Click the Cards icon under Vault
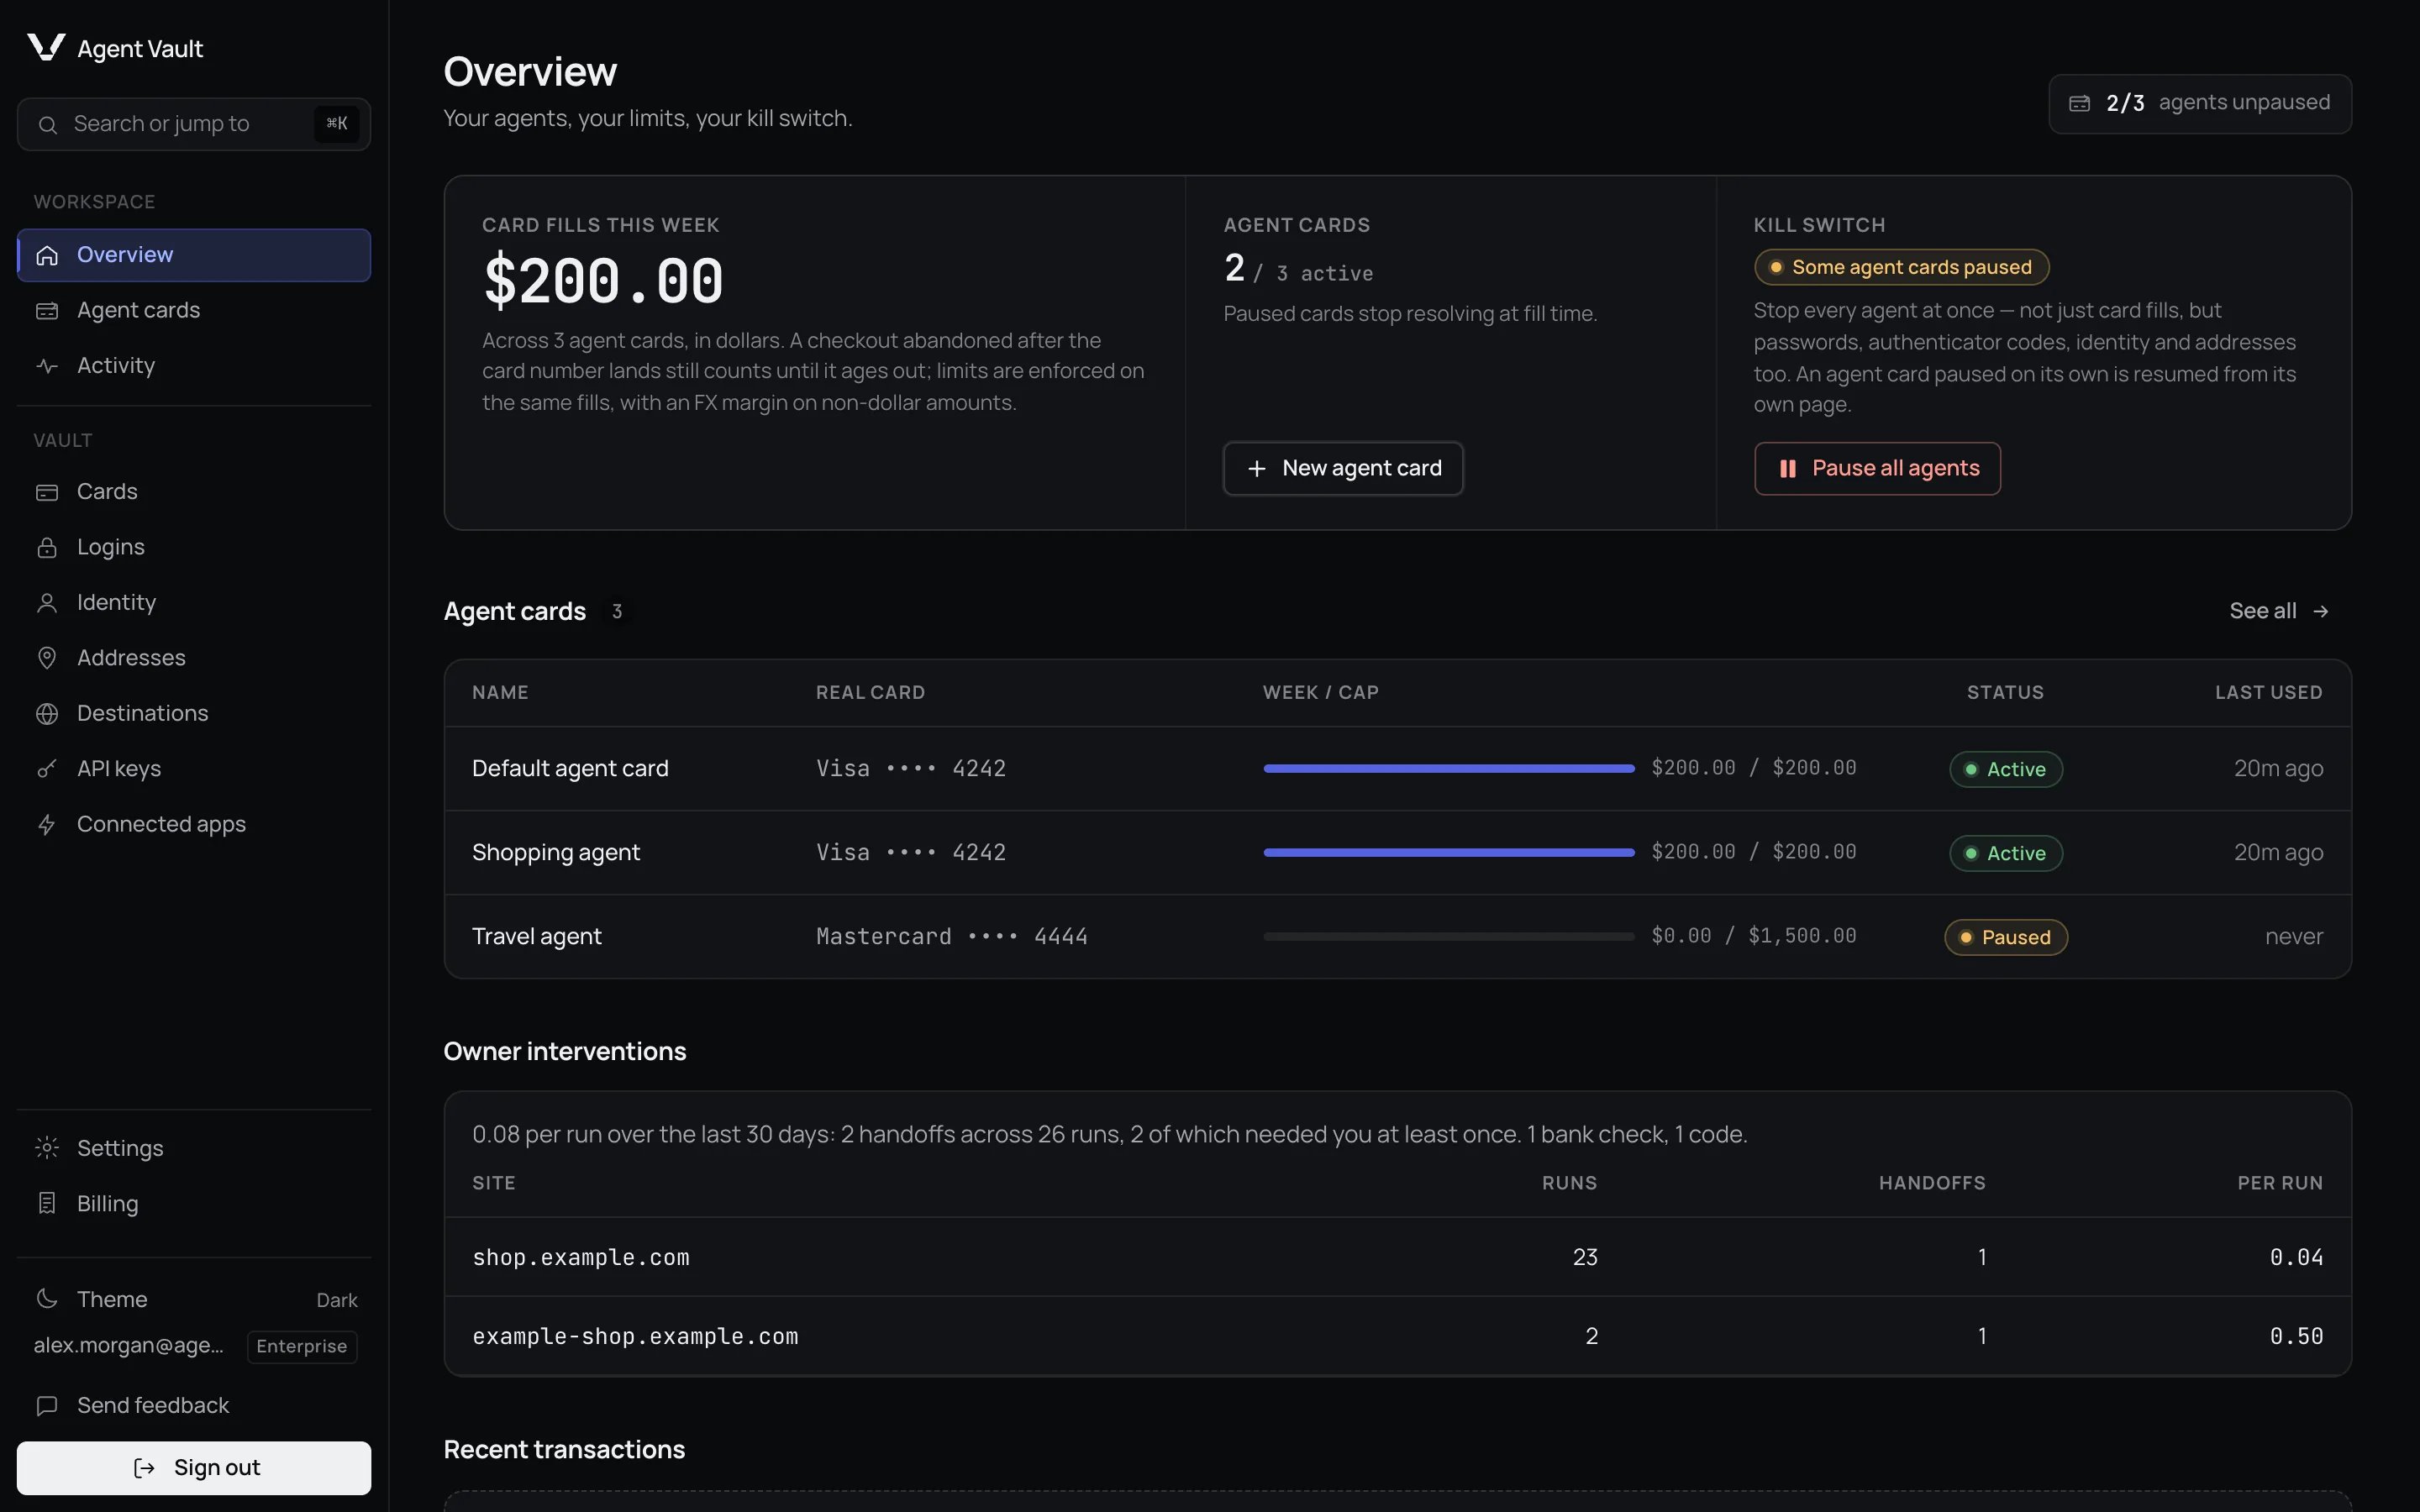 tap(47, 492)
